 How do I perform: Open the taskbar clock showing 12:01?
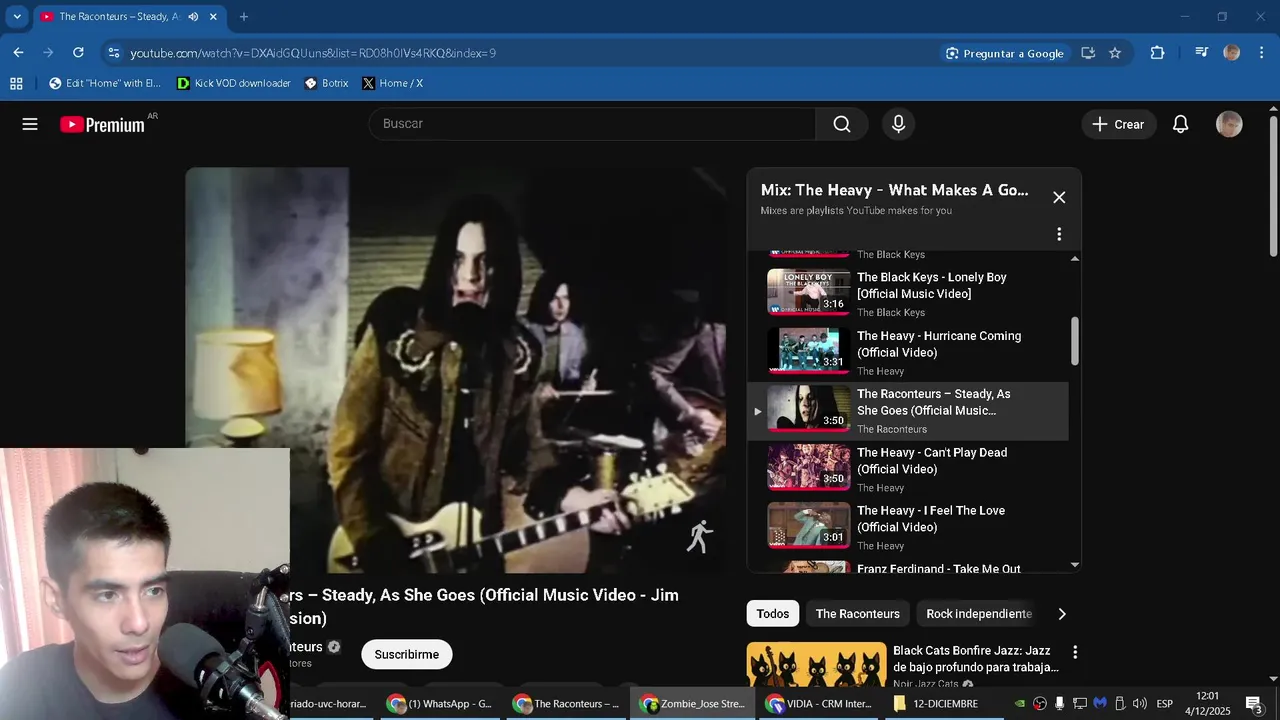[1208, 704]
